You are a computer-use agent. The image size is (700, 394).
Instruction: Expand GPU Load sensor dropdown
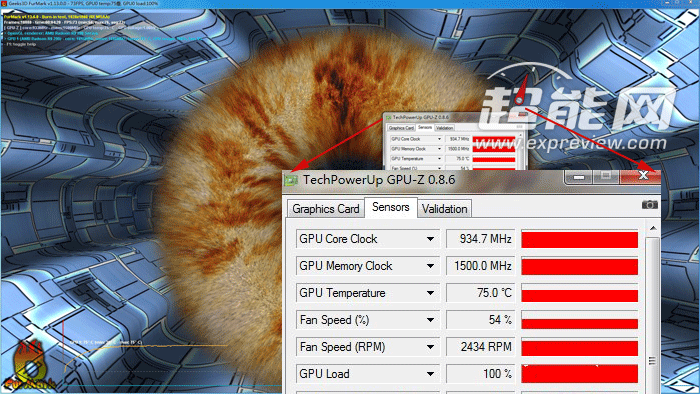(x=430, y=374)
